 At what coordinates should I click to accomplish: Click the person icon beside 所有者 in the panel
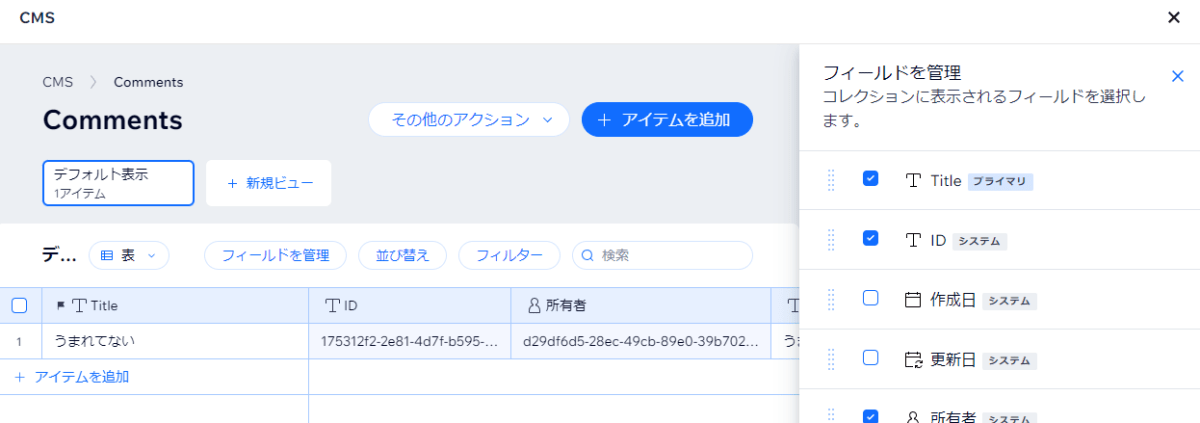pyautogui.click(x=913, y=417)
